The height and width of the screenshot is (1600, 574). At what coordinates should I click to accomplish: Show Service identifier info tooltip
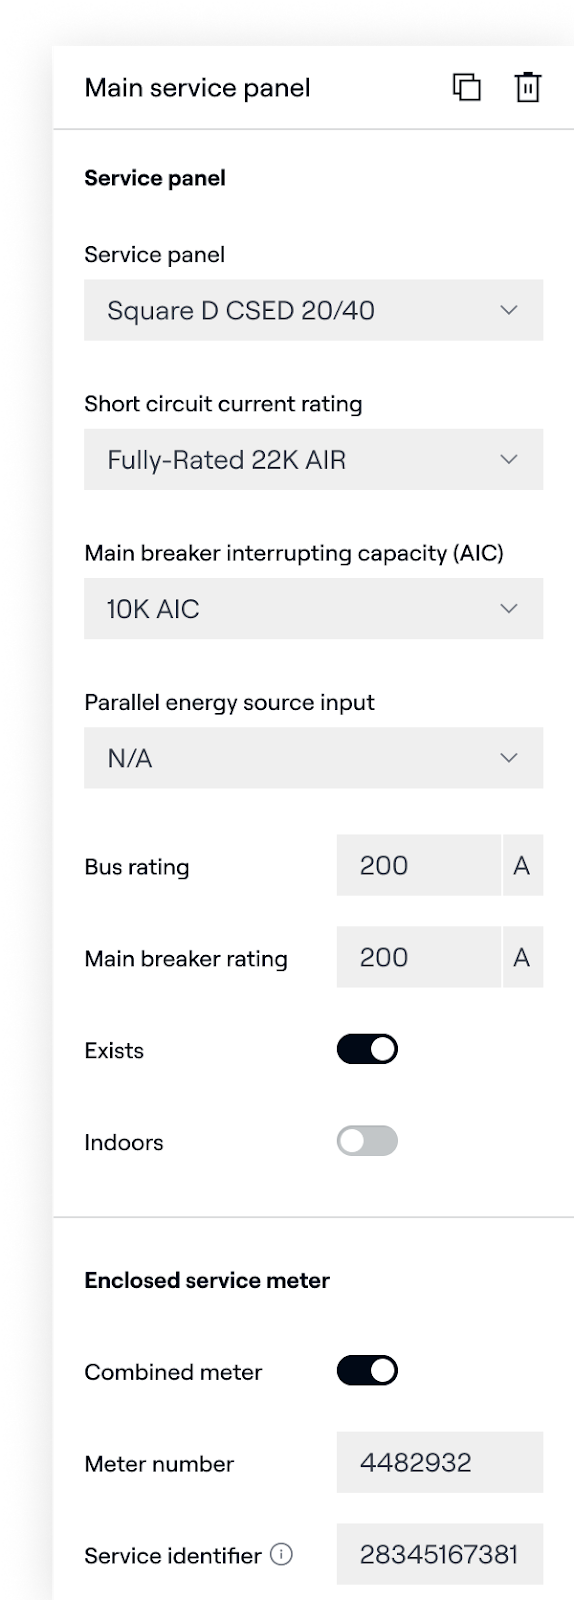point(282,1554)
